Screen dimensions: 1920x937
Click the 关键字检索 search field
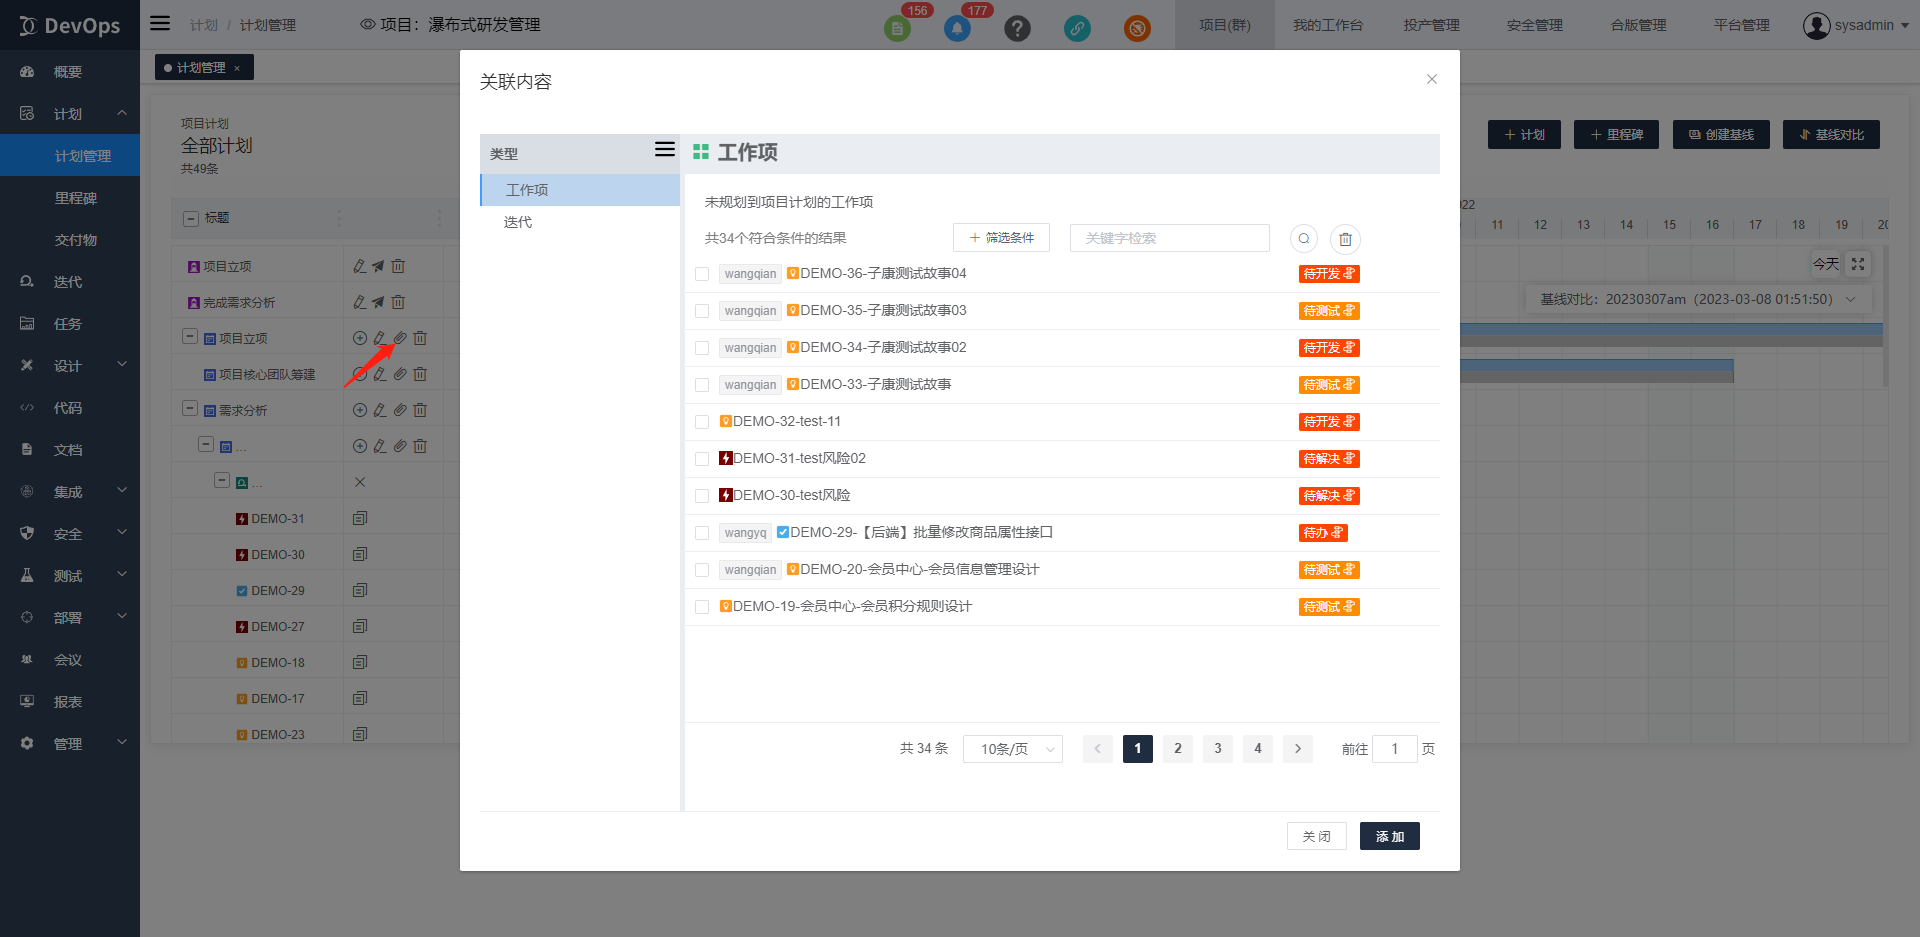coord(1169,238)
